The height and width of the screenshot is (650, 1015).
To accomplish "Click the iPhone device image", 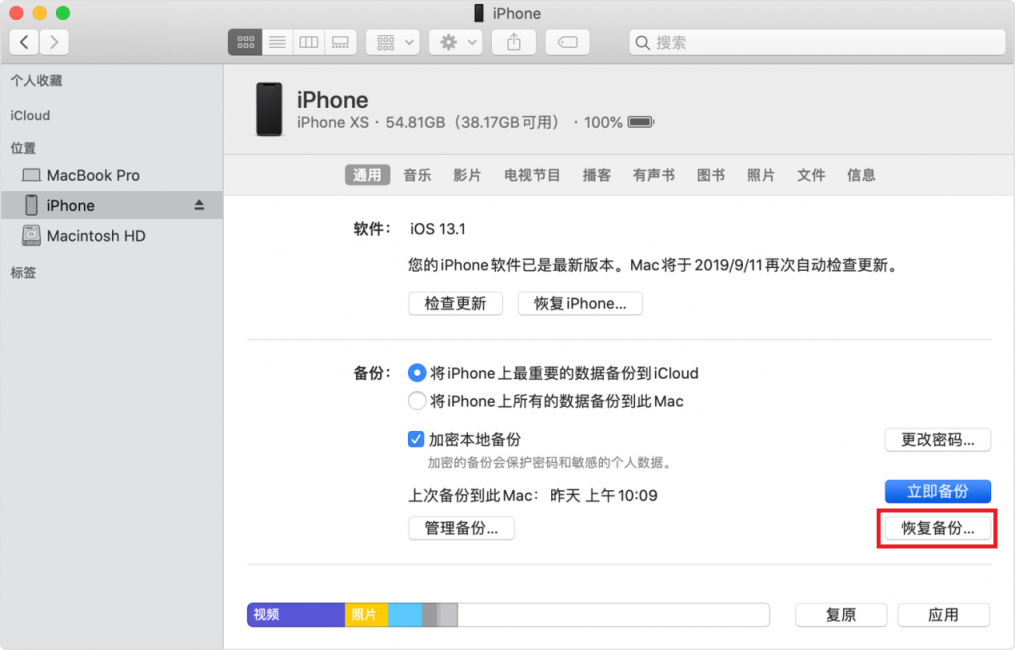I will (x=269, y=109).
